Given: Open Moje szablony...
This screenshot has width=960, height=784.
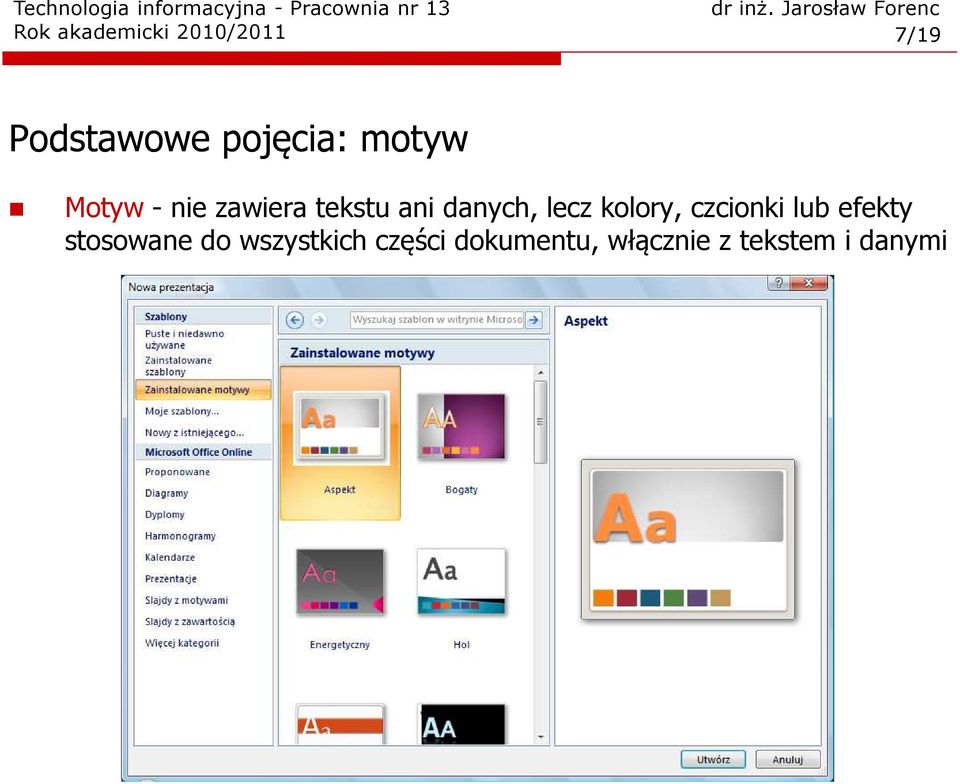Looking at the screenshot, I should pos(182,411).
